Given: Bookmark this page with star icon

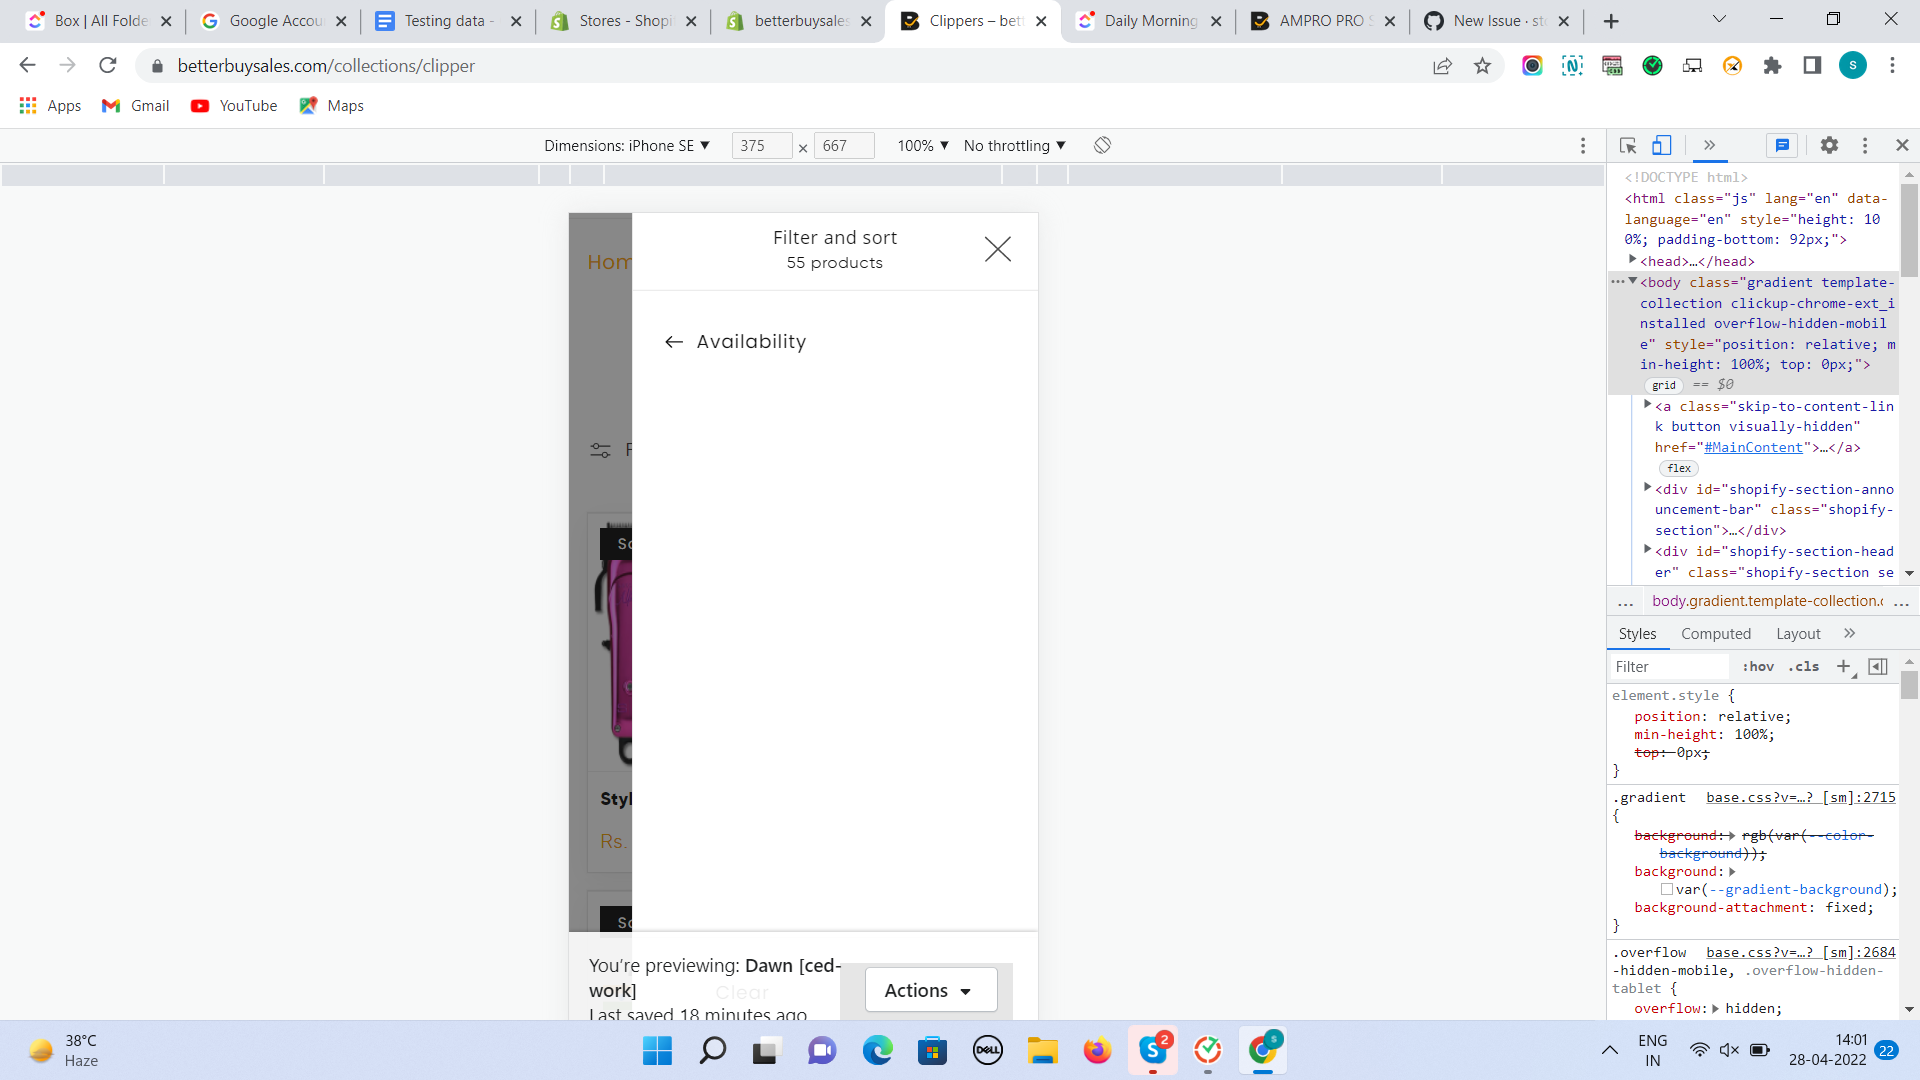Looking at the screenshot, I should 1482,66.
